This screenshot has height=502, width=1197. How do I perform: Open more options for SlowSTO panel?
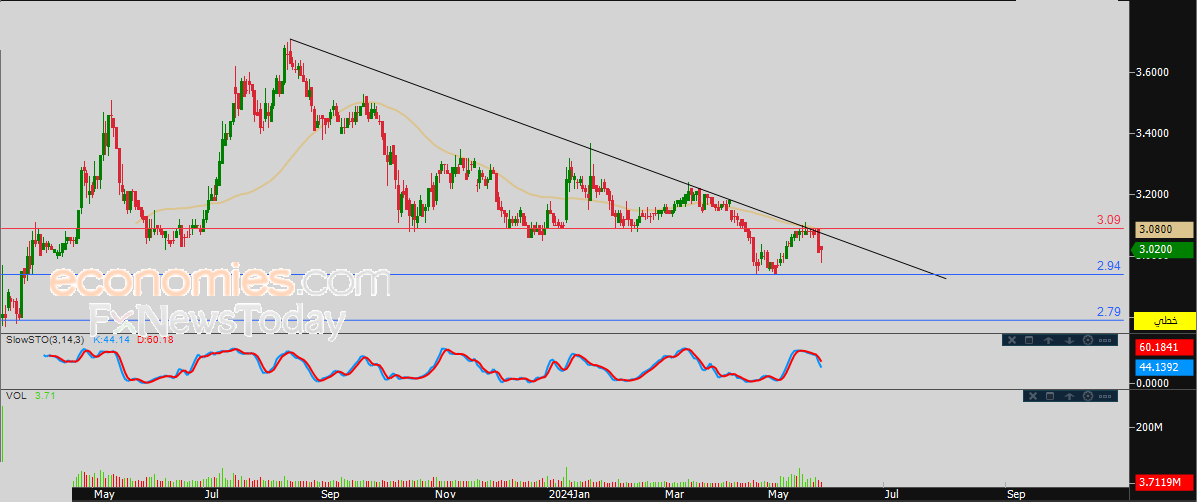[1105, 340]
